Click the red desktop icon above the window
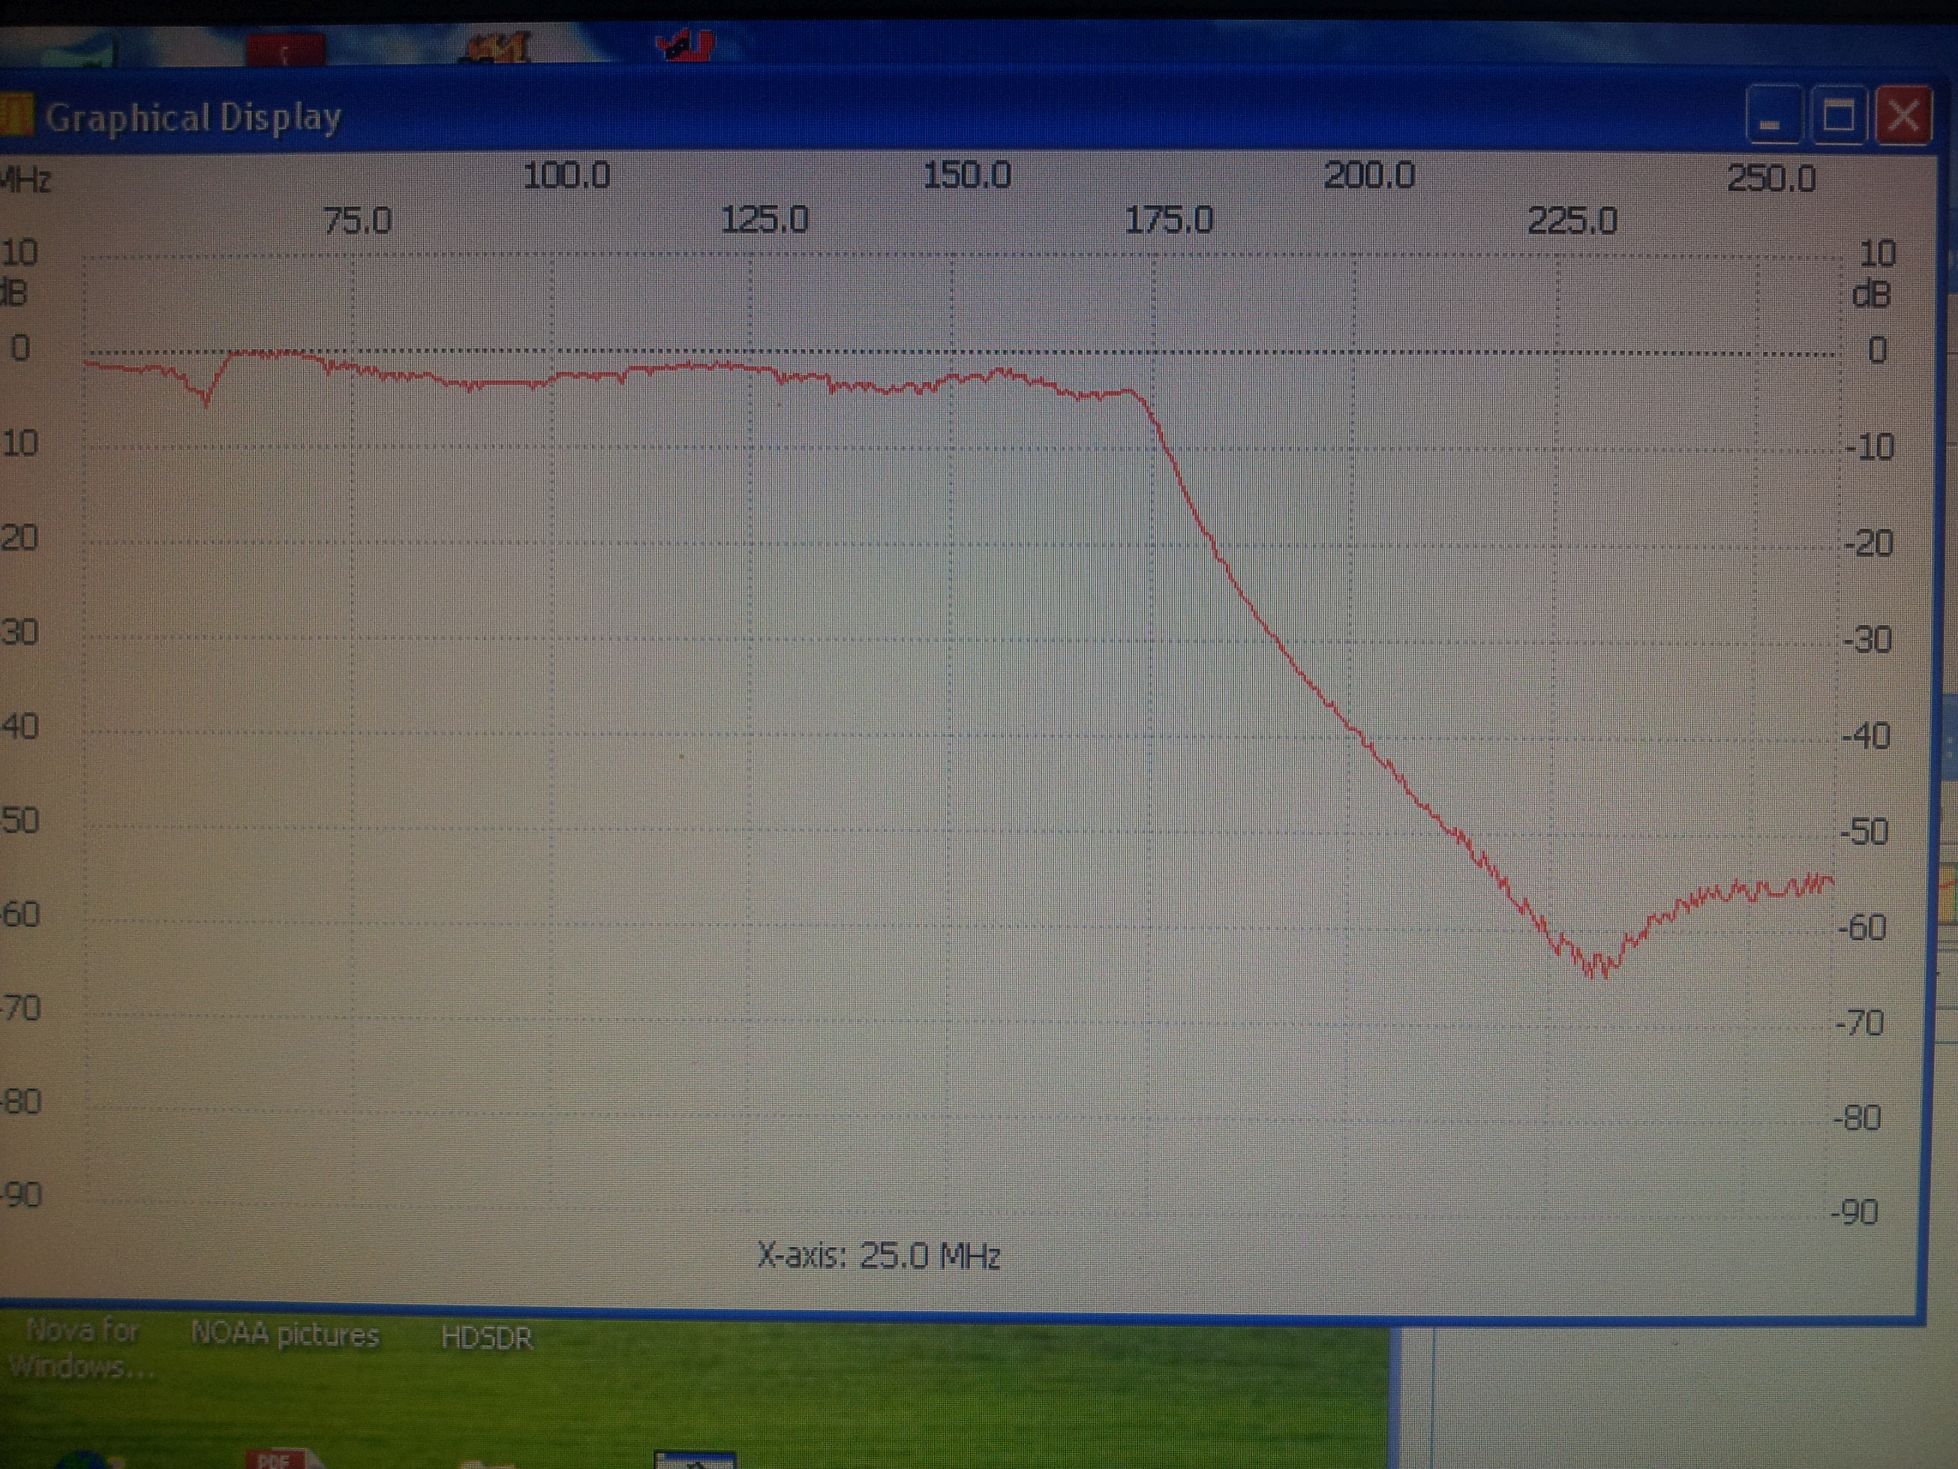This screenshot has height=1469, width=1958. (x=285, y=50)
